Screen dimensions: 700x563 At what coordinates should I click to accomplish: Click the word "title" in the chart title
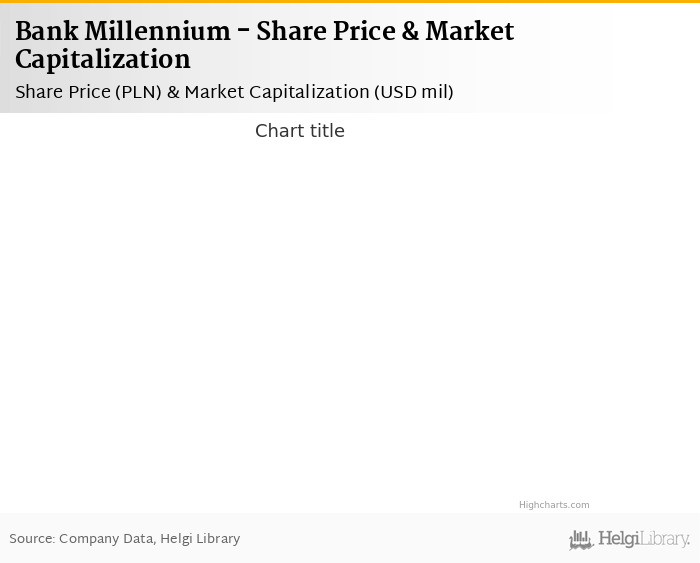pos(325,131)
